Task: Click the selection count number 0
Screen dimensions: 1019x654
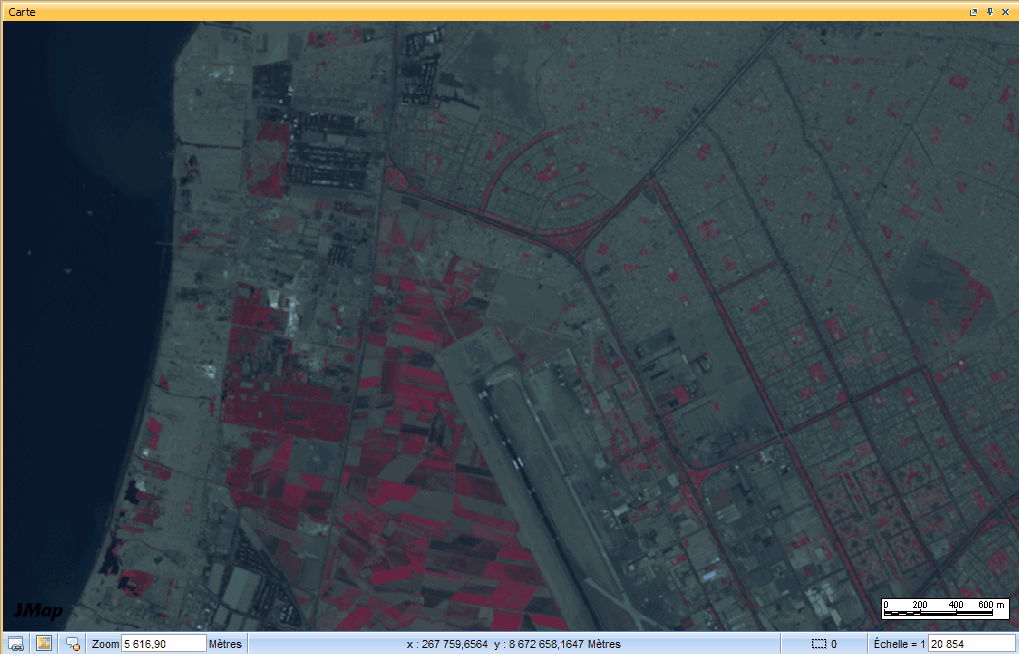Action: (x=833, y=644)
